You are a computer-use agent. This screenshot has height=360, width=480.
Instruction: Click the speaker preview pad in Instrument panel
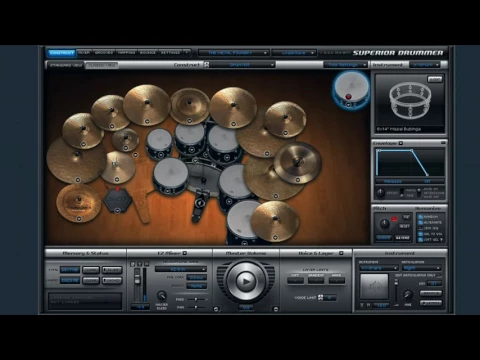point(374,286)
